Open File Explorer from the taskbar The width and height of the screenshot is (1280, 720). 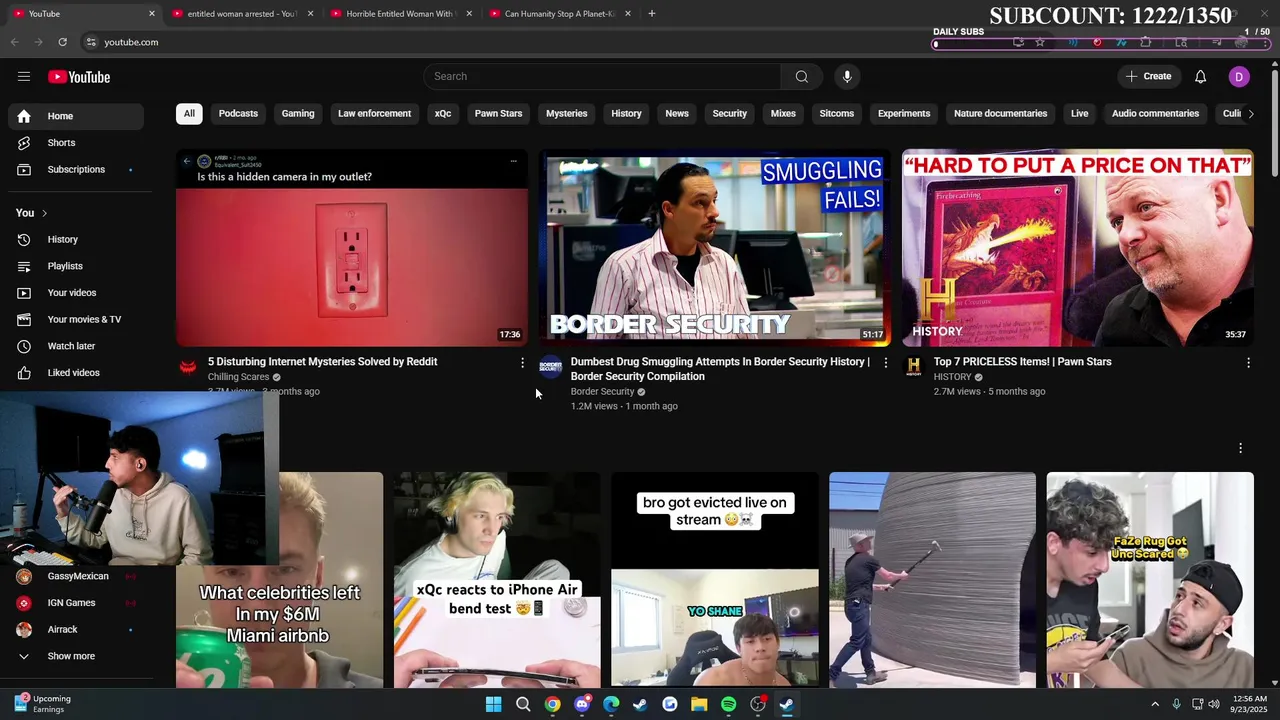[x=699, y=704]
